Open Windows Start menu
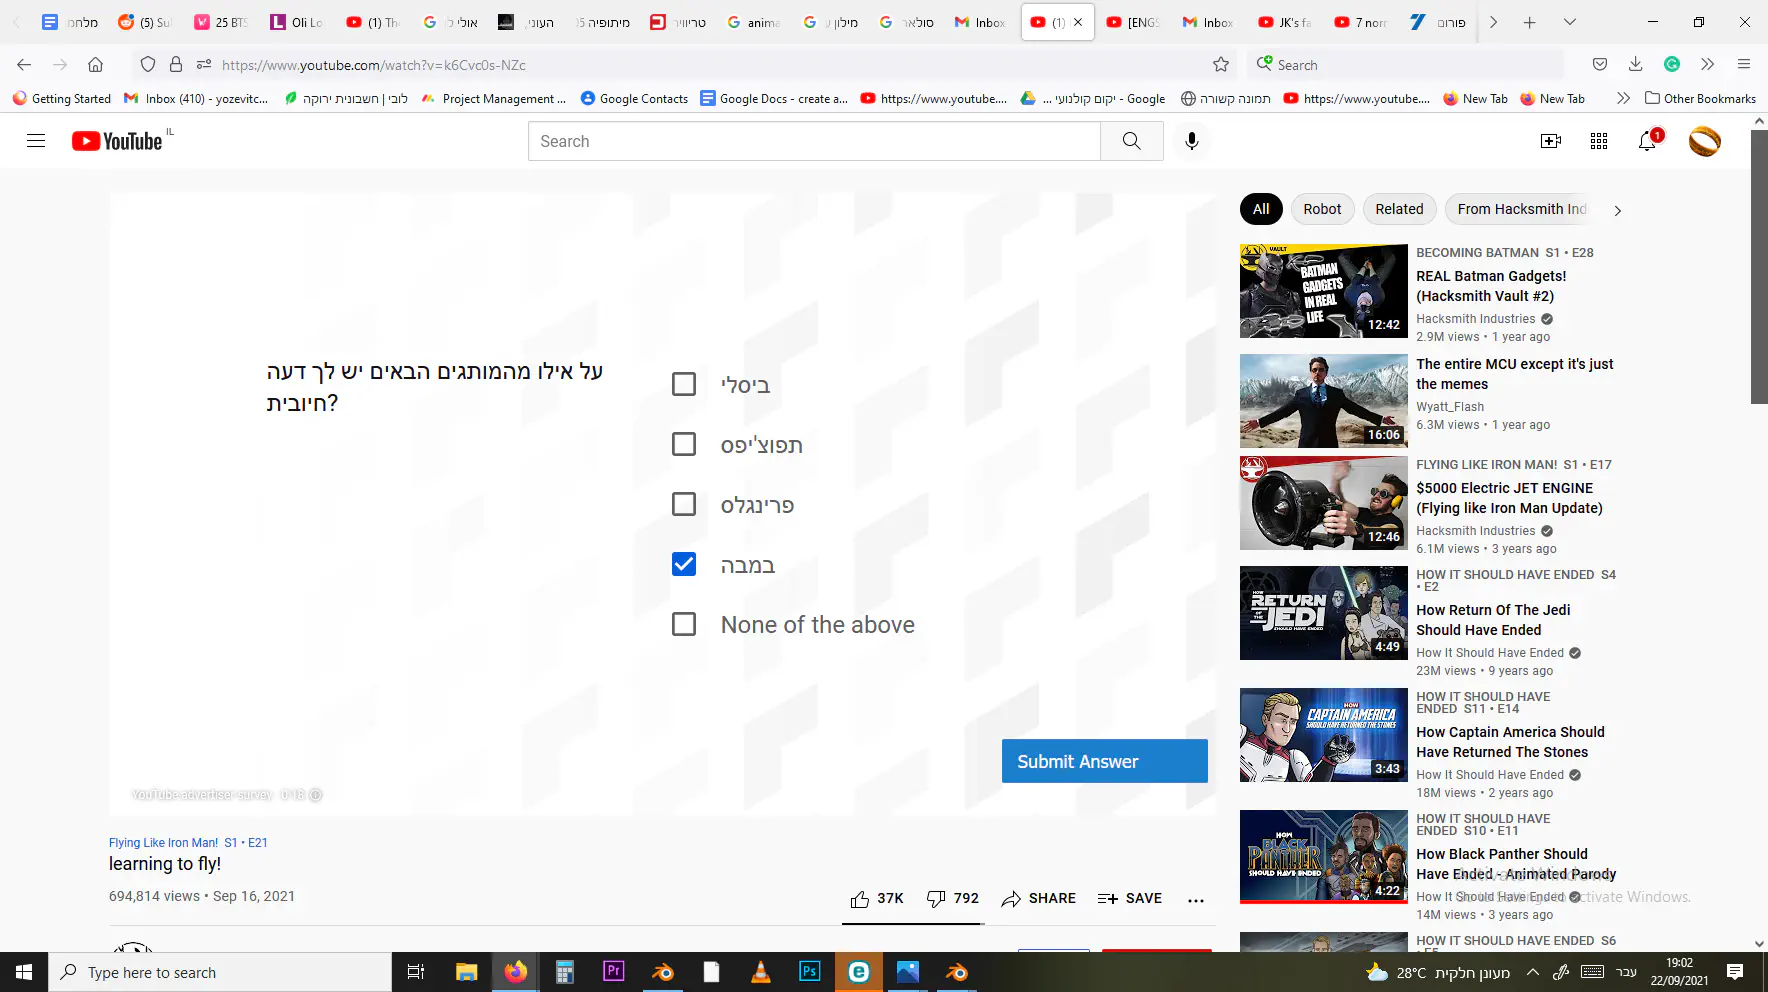Image resolution: width=1768 pixels, height=992 pixels. click(24, 972)
